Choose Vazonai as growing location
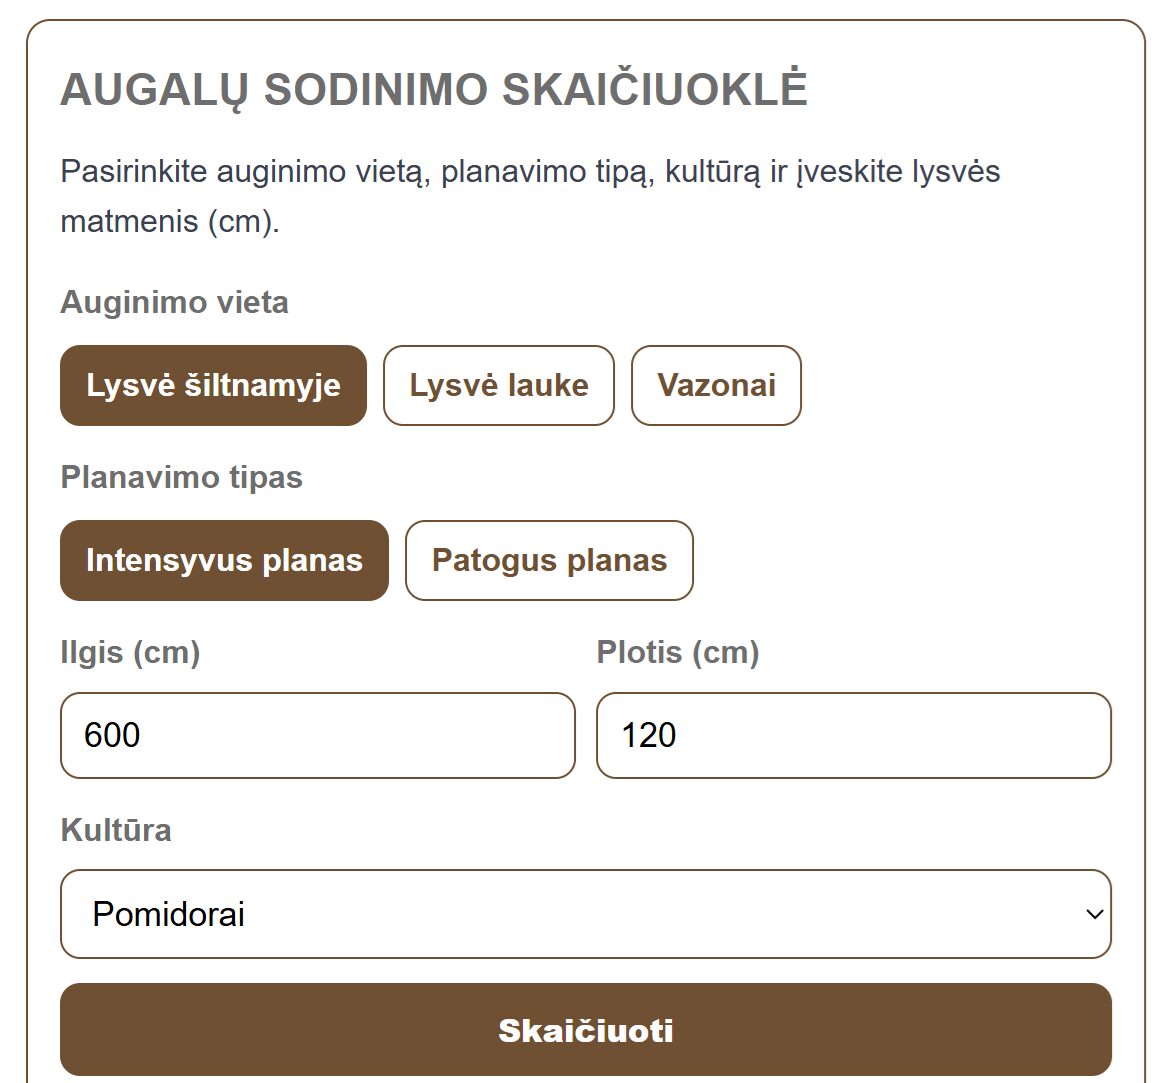The image size is (1166, 1083). click(x=716, y=386)
